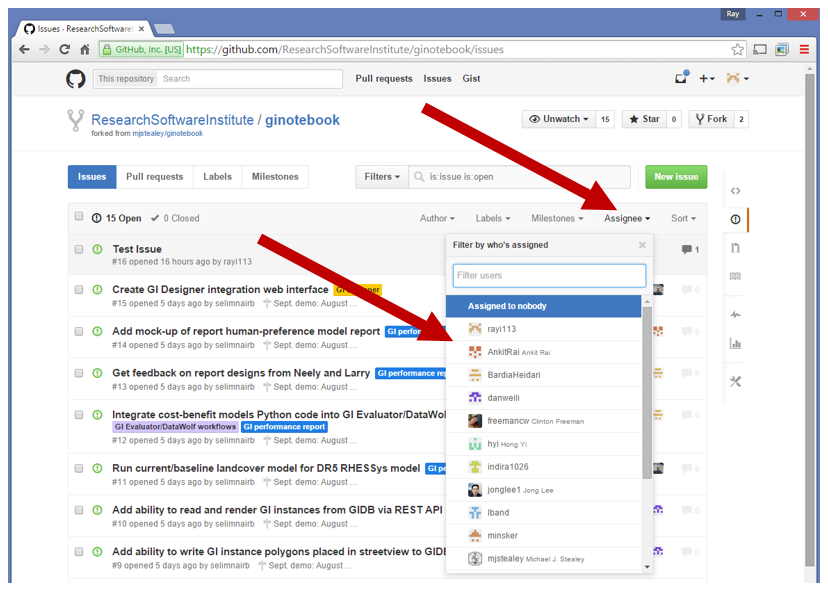Check the Get feedback on report designs checkbox
The width and height of the screenshot is (828, 589).
click(x=79, y=373)
